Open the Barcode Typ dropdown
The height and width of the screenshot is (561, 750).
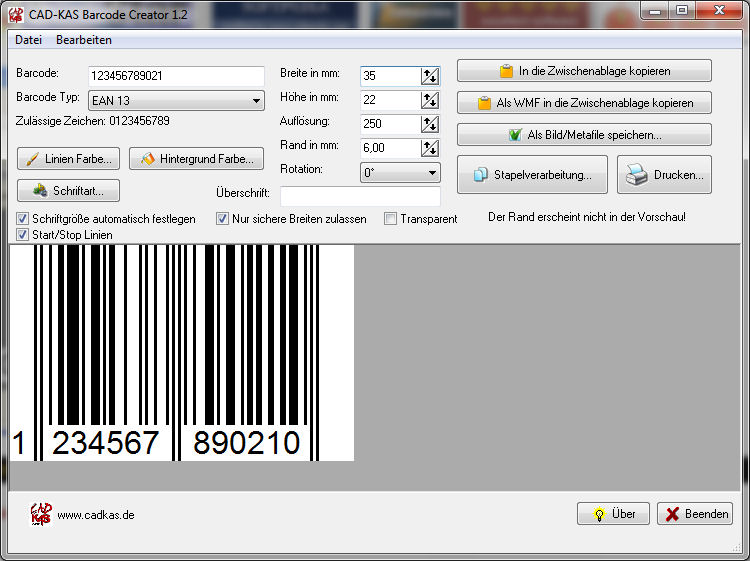pos(257,101)
